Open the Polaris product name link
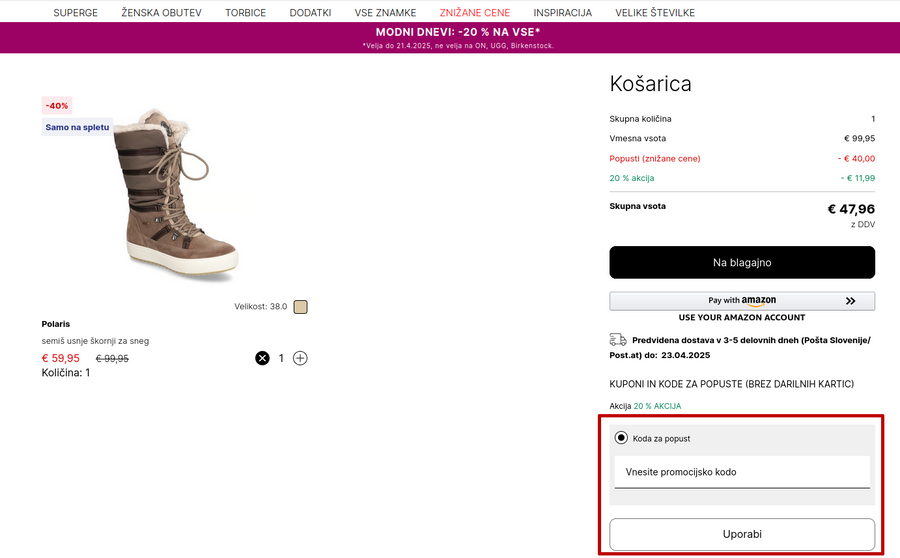 [56, 324]
